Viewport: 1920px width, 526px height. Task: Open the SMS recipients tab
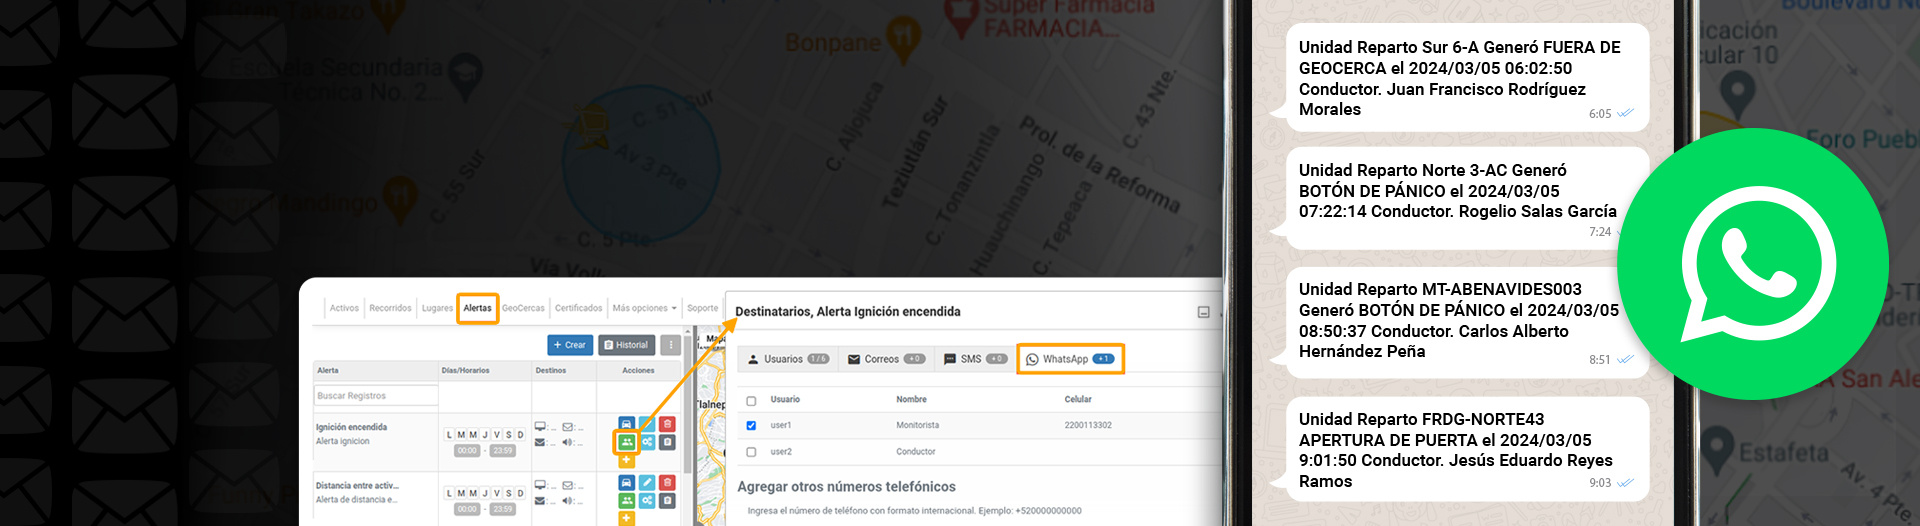point(975,359)
